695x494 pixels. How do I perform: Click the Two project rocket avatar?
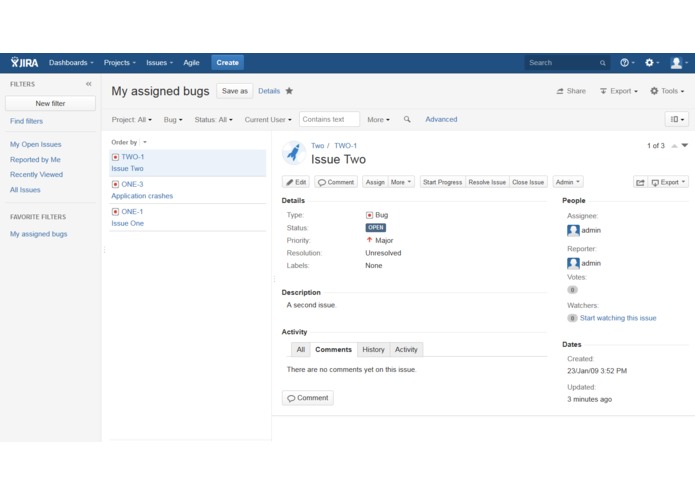click(293, 152)
